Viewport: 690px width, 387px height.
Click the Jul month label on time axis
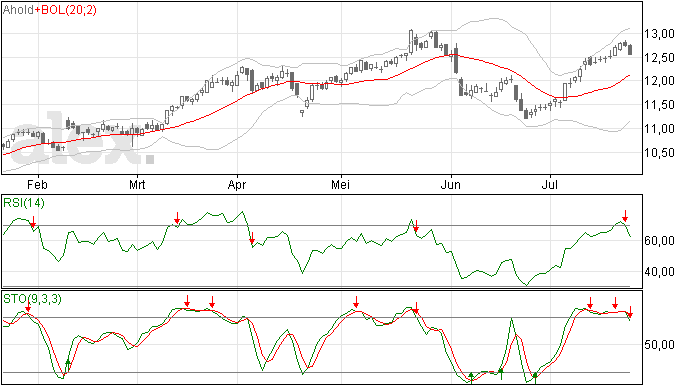click(x=550, y=184)
